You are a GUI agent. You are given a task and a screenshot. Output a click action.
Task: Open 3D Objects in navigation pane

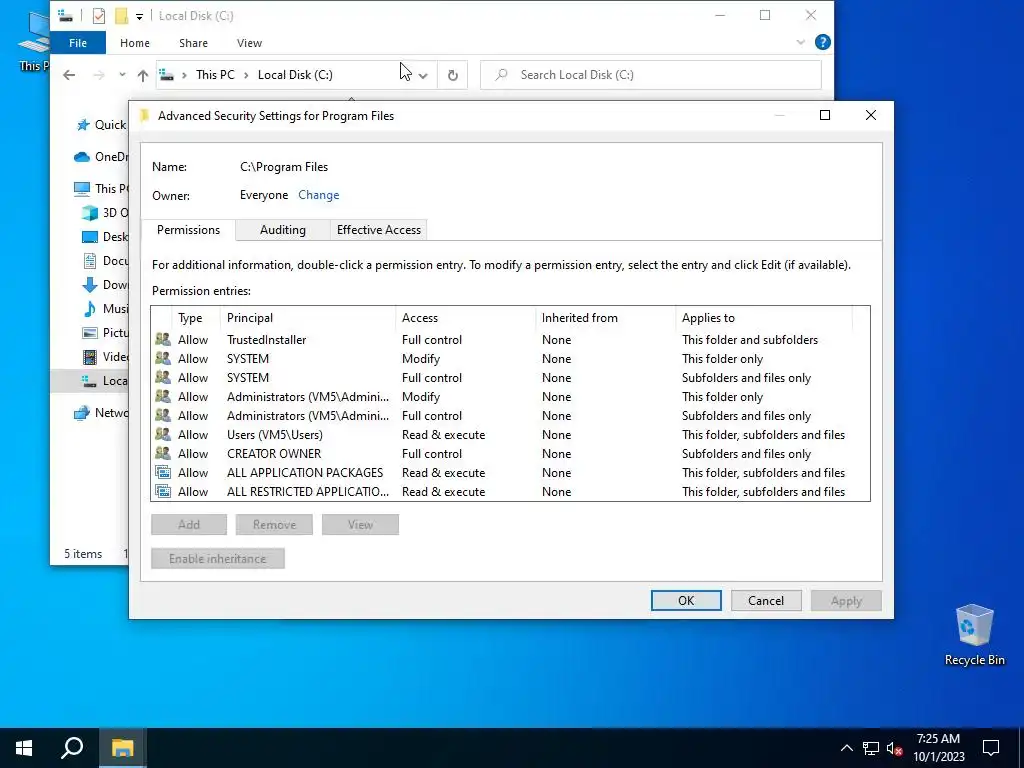point(104,212)
